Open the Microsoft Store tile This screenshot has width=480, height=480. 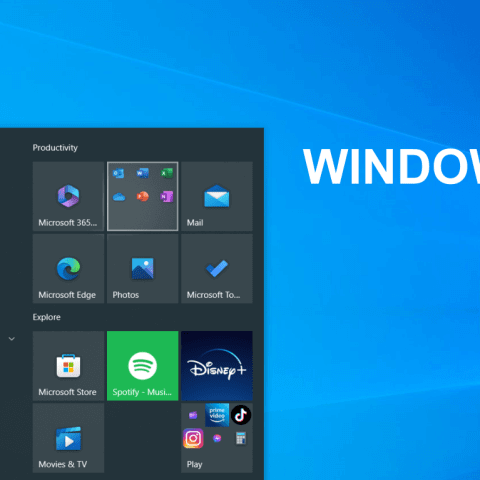coord(68,366)
